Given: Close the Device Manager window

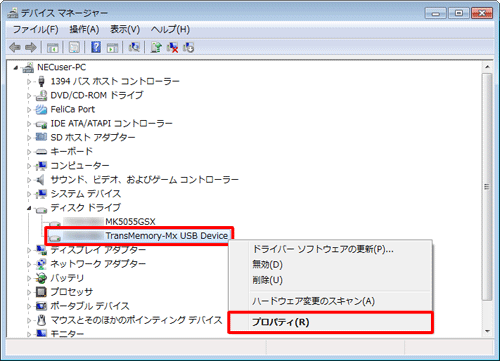Looking at the screenshot, I should point(482,13).
